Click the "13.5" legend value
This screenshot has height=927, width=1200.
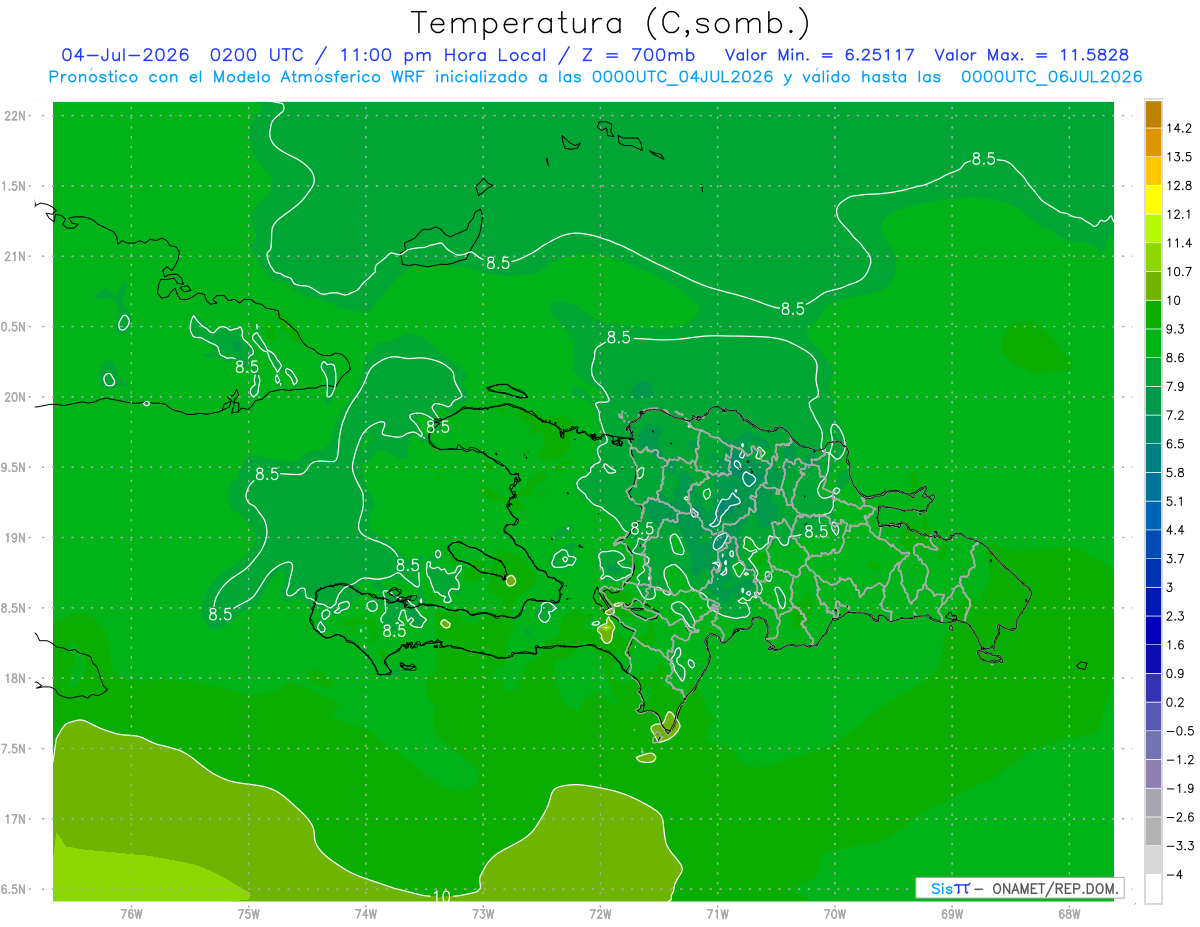point(1179,157)
